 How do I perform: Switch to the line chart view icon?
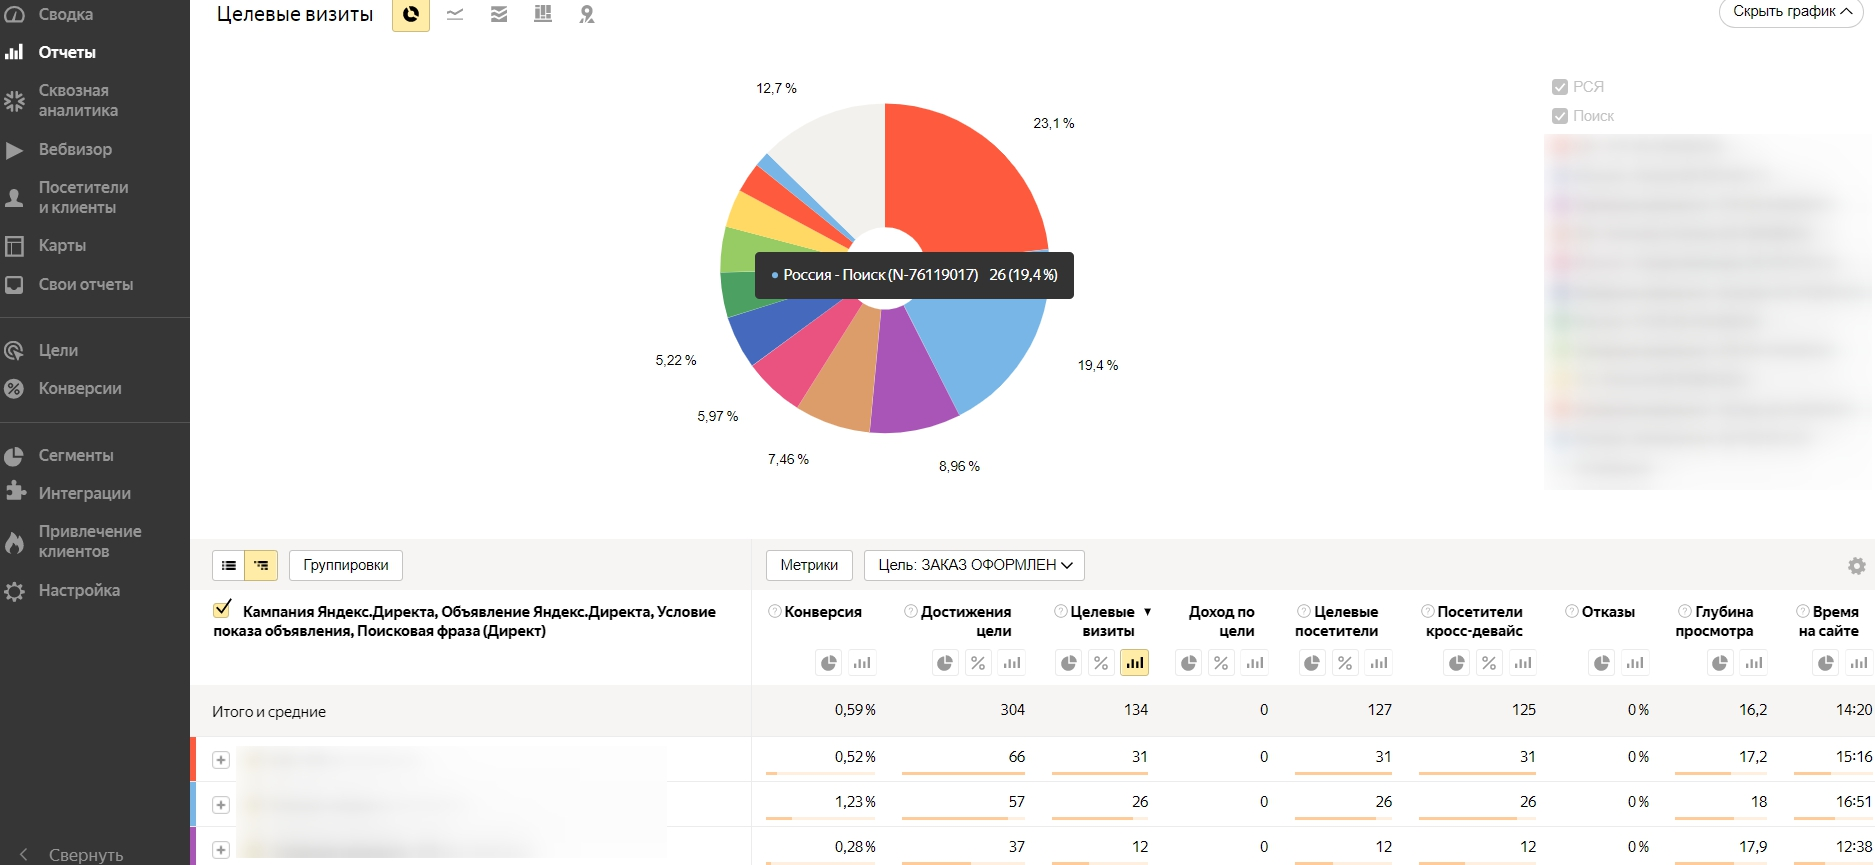click(455, 14)
